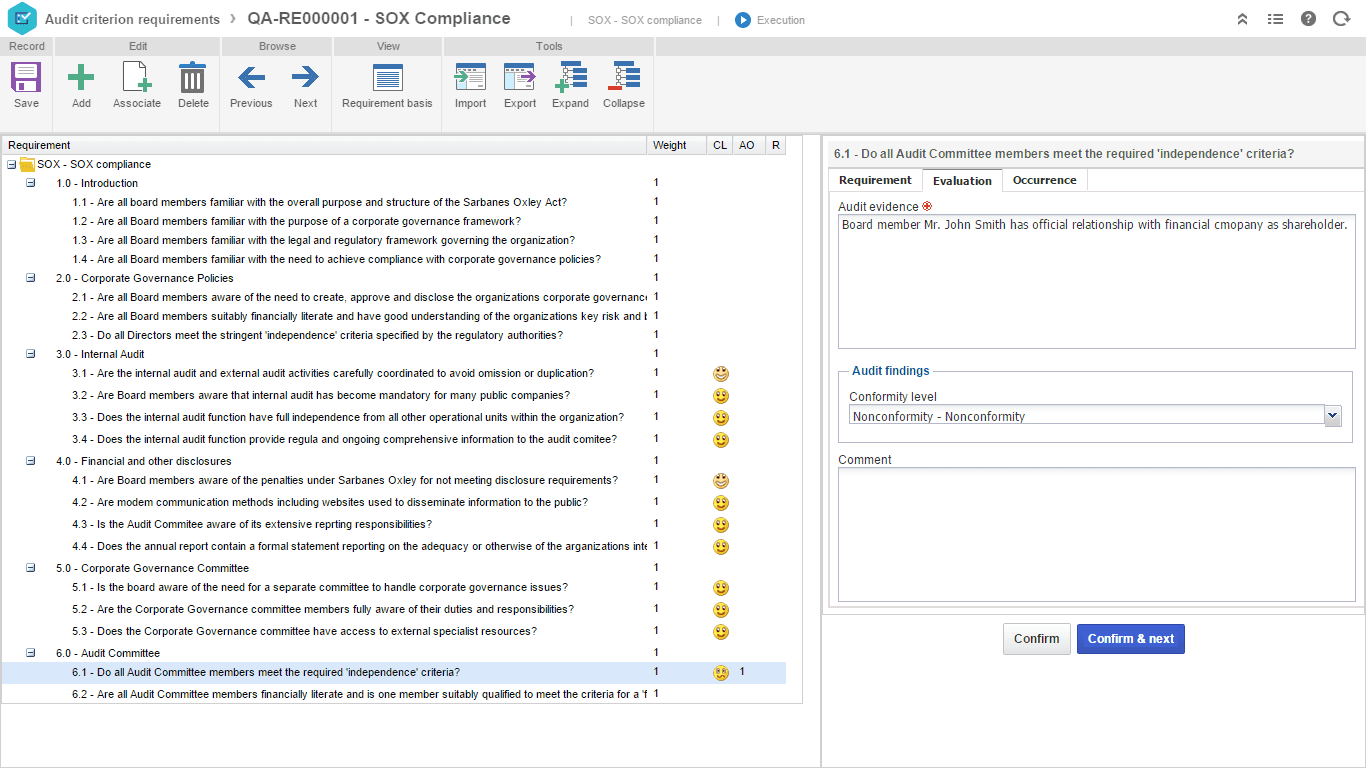Collapse the 6.0 - Audit Committee section
Screen dimensions: 1366x768
[x=30, y=653]
